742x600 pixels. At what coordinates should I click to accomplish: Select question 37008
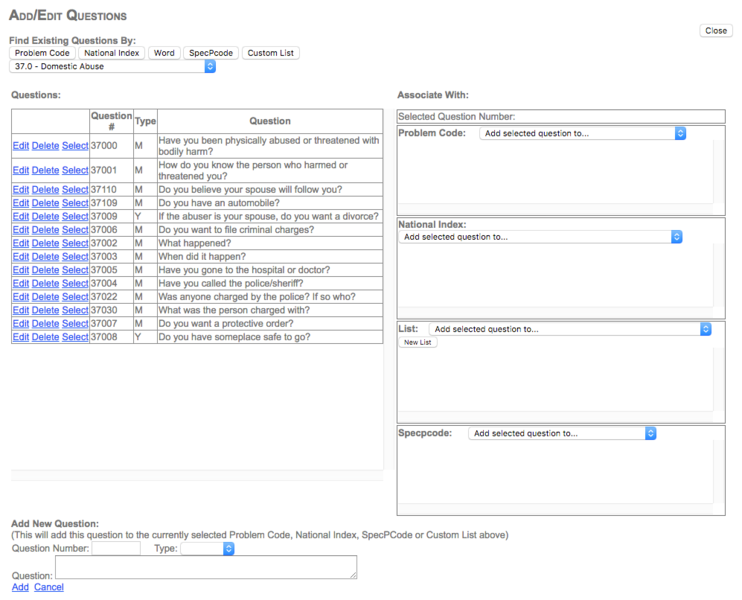pyautogui.click(x=75, y=337)
